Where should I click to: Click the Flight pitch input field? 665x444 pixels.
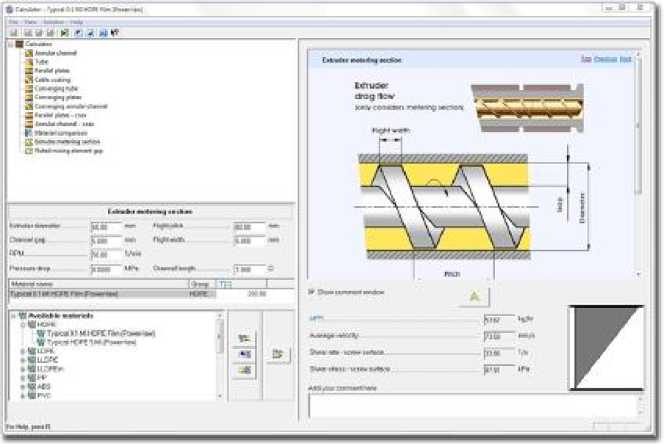tap(249, 227)
